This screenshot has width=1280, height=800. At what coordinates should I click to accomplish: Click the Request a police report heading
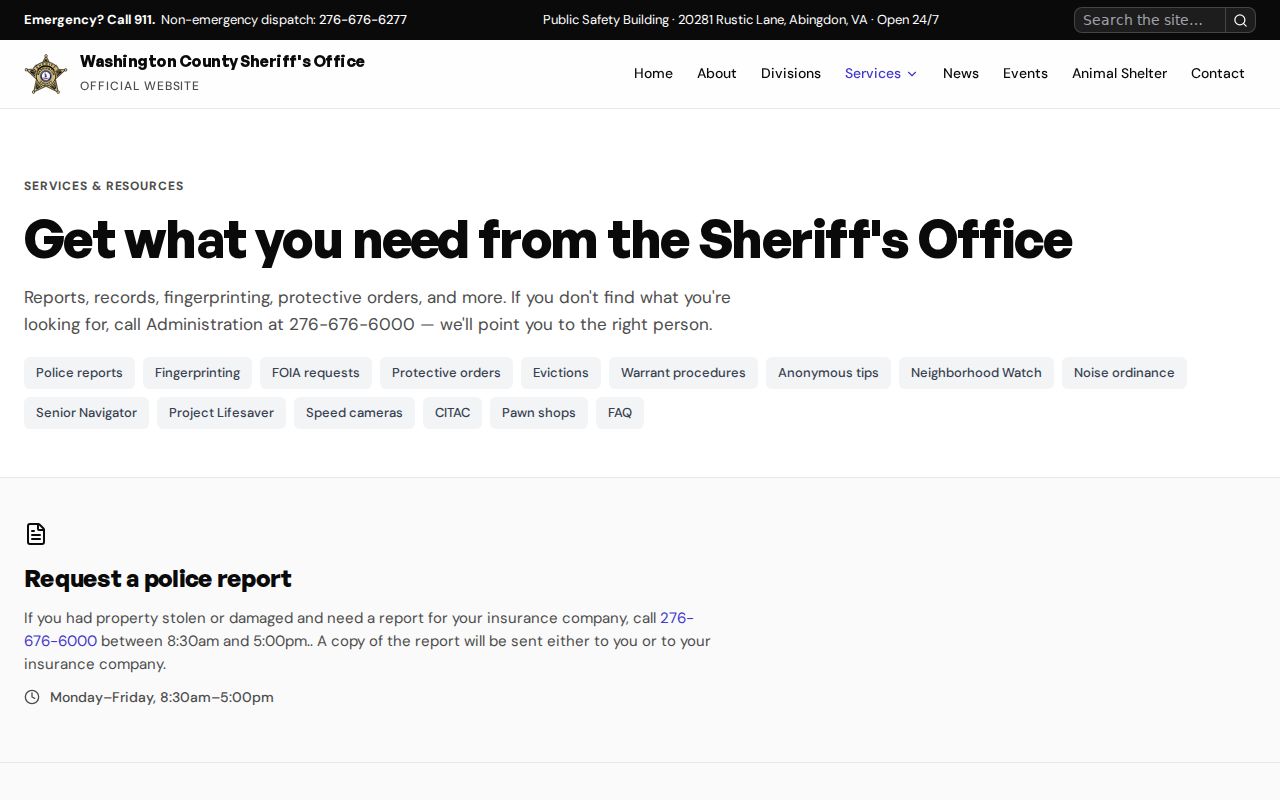158,579
